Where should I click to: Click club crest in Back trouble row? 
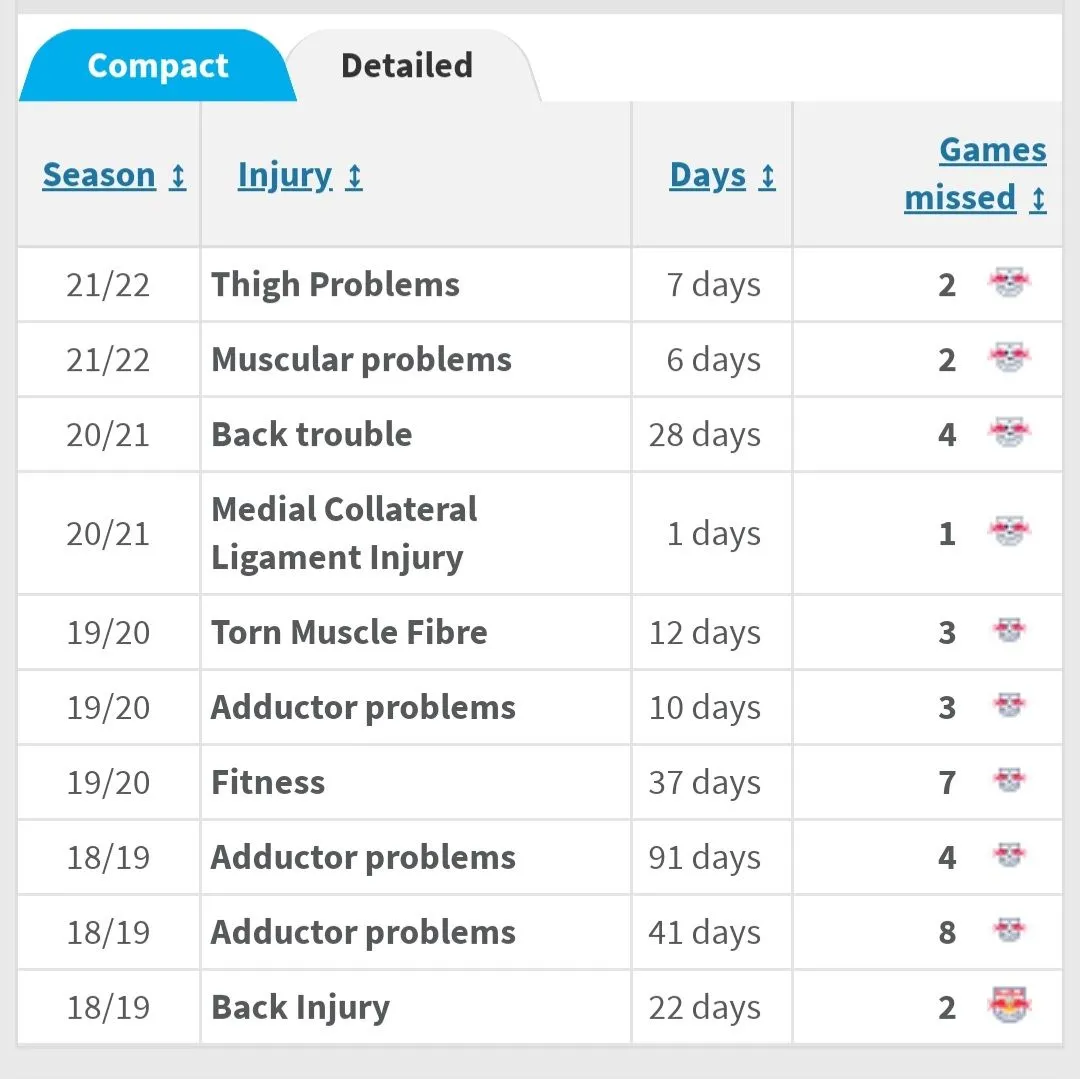point(1008,433)
